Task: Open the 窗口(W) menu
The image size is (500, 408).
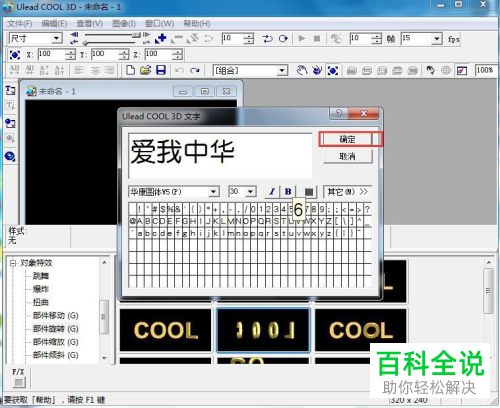Action: click(160, 24)
